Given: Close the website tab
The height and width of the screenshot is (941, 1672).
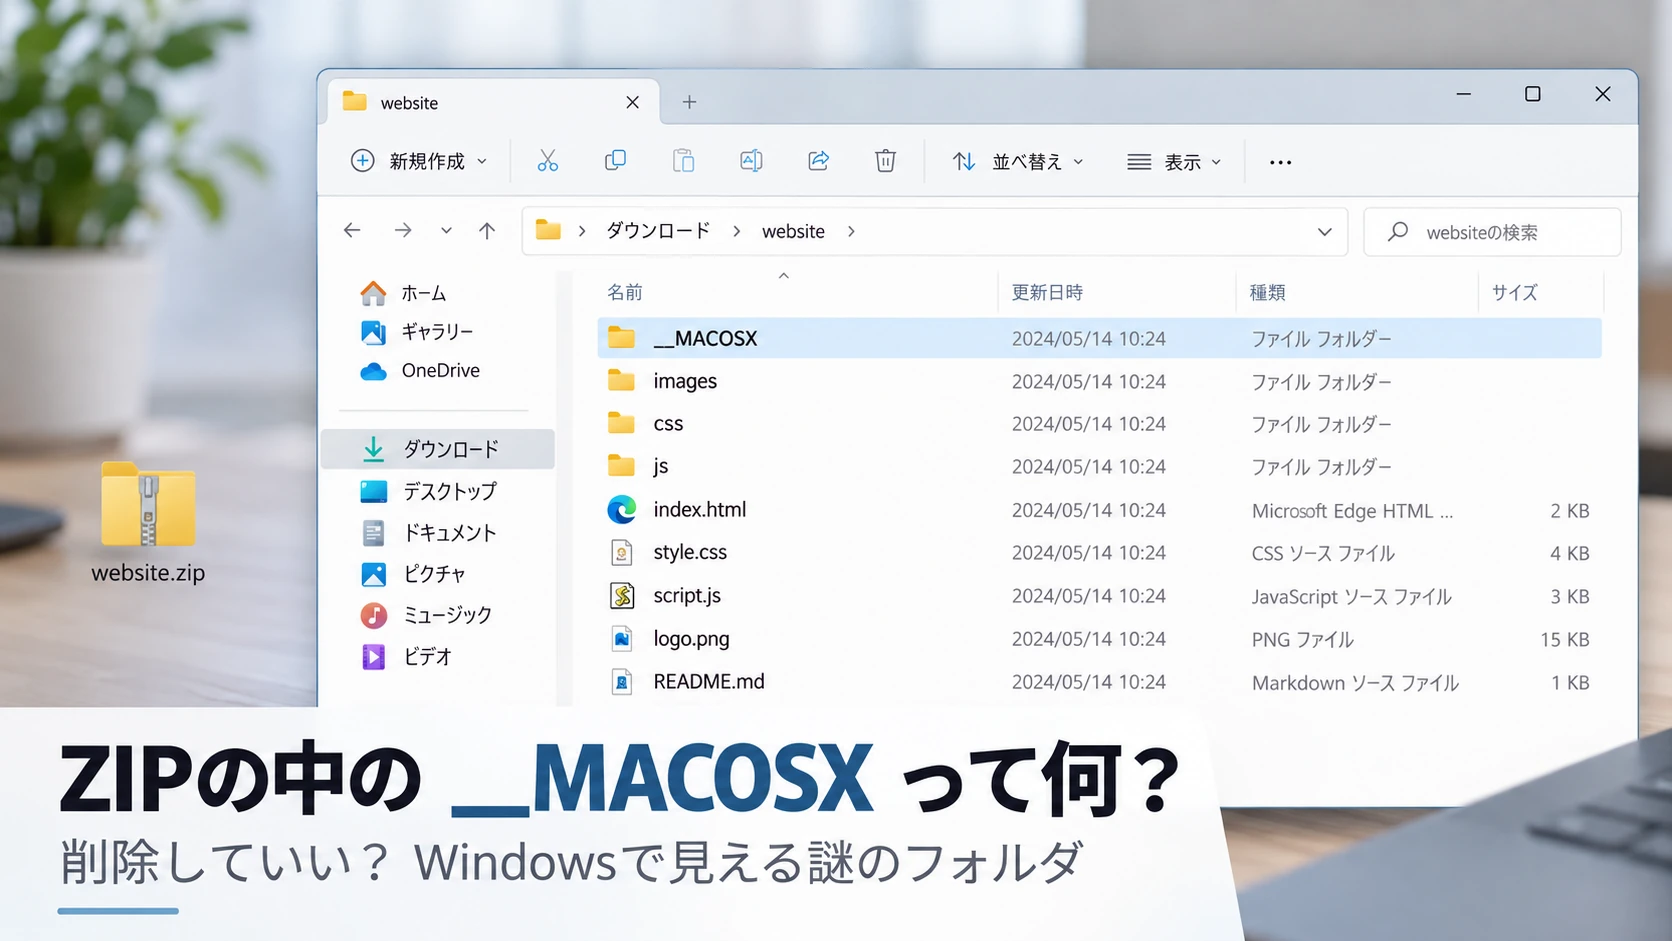Looking at the screenshot, I should coord(632,102).
